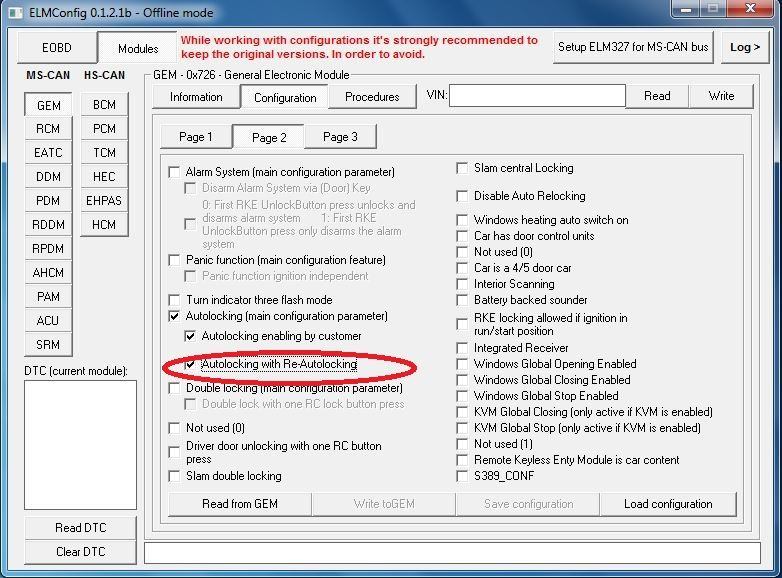Image resolution: width=782 pixels, height=578 pixels.
Task: Uncheck Autolocking with Re-Autolocking
Action: click(x=190, y=364)
